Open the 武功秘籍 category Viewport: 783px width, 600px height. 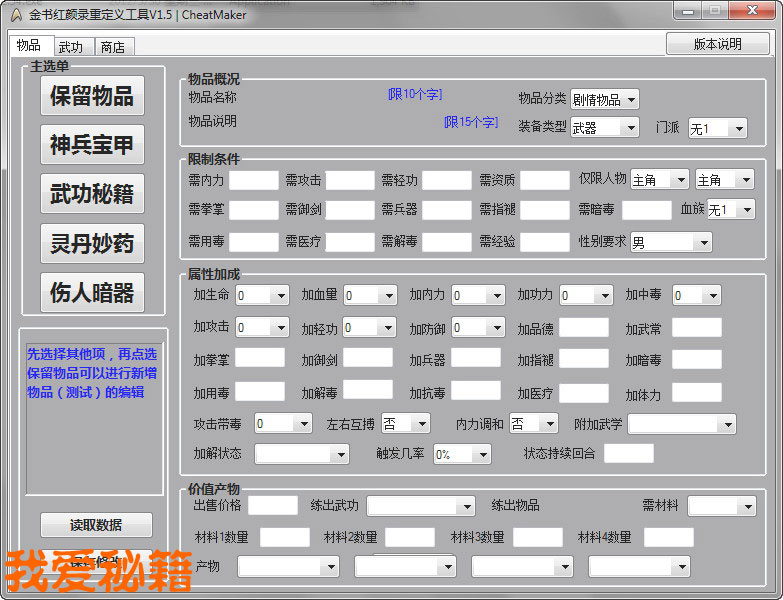pyautogui.click(x=92, y=194)
